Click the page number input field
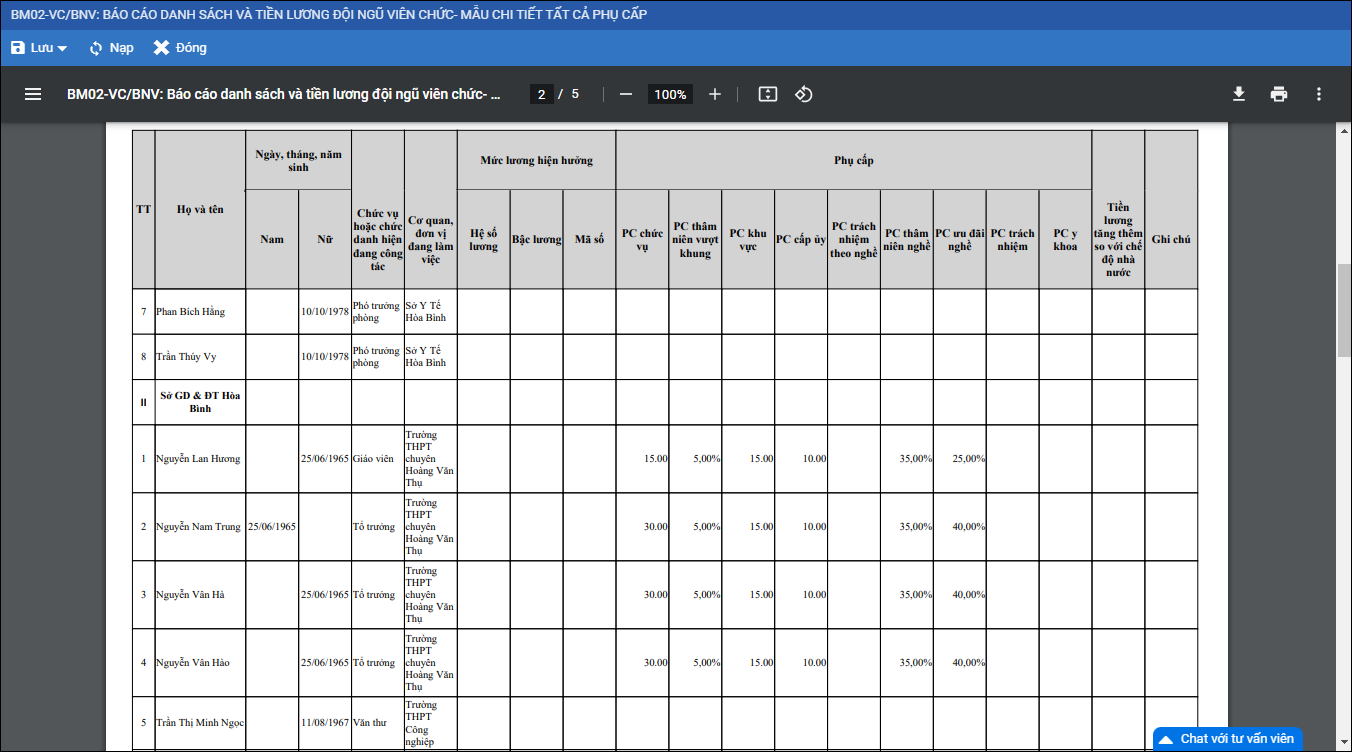The image size is (1352, 752). coord(541,94)
